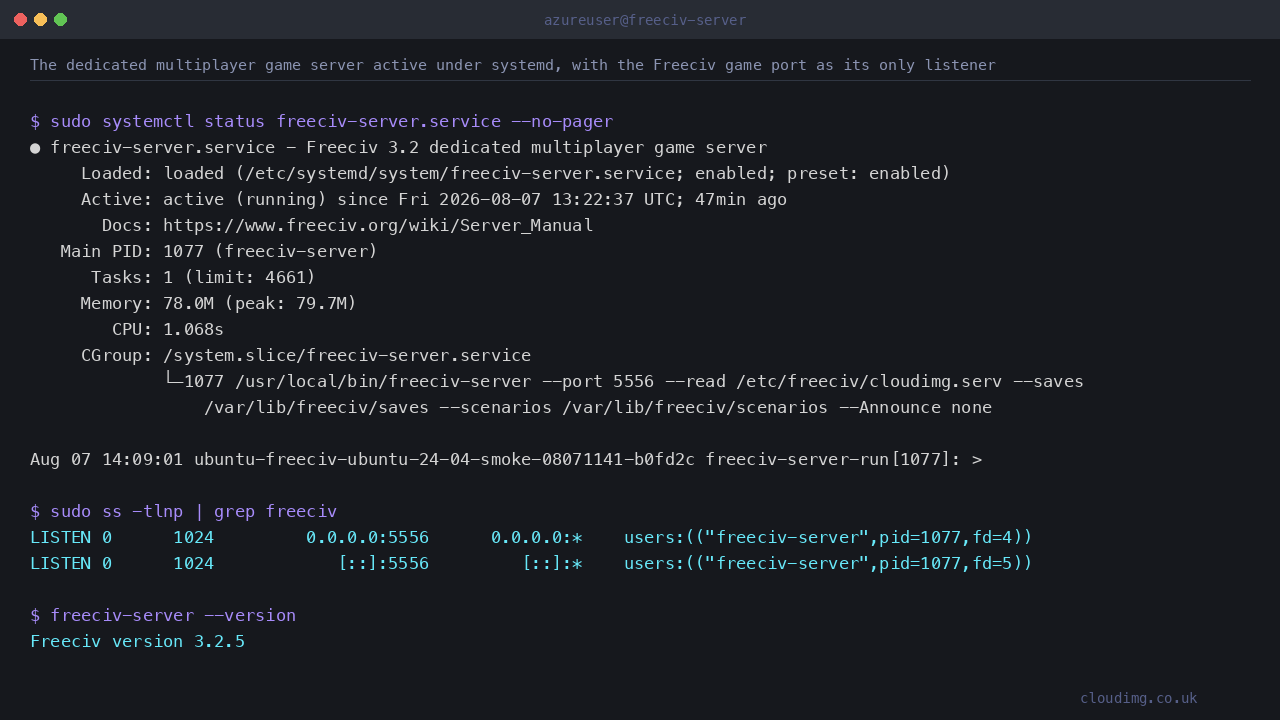This screenshot has height=720, width=1280.
Task: Click the Loaded line unit file path
Action: [x=460, y=173]
